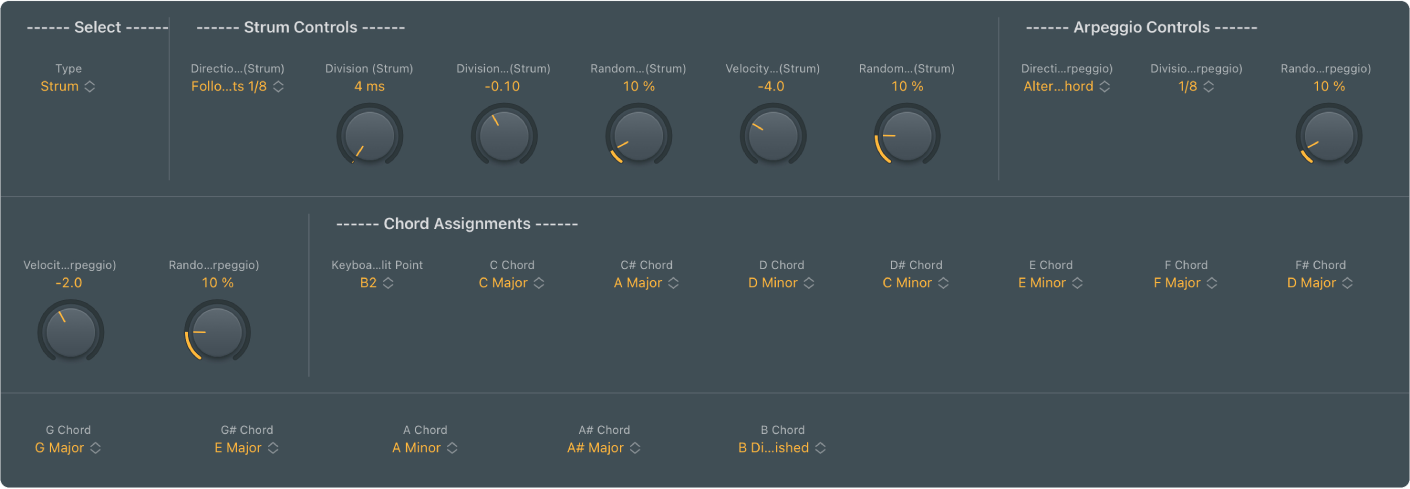The image size is (1410, 489).
Task: Change the G# Chord assignment E Major
Action: coord(246,448)
